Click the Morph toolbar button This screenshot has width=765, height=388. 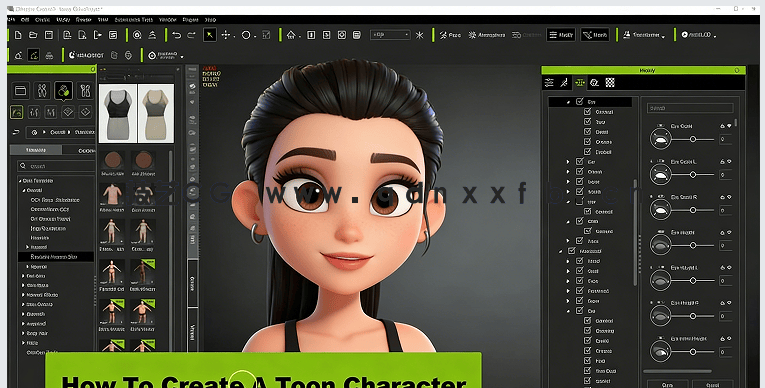(x=595, y=35)
